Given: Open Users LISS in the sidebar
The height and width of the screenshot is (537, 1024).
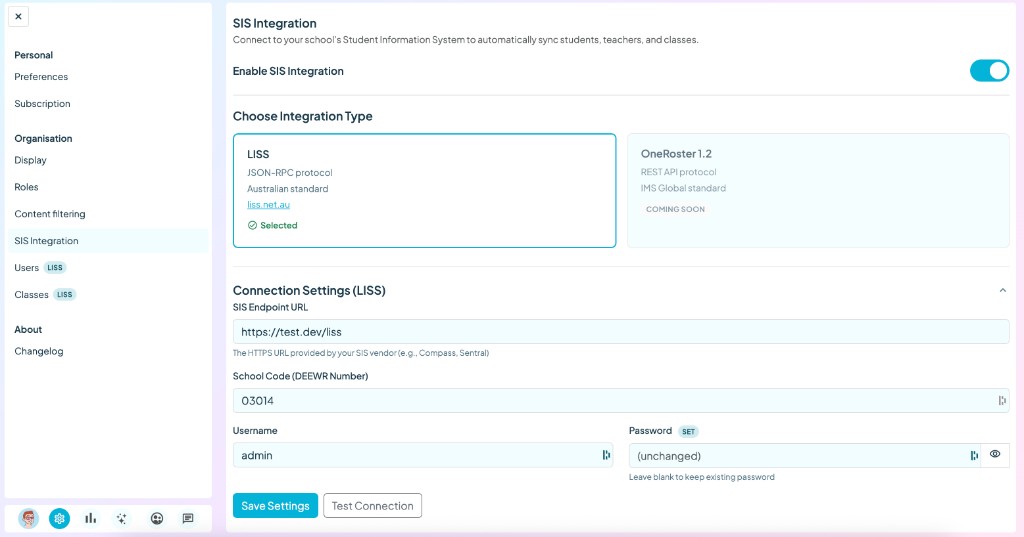Looking at the screenshot, I should pos(40,268).
